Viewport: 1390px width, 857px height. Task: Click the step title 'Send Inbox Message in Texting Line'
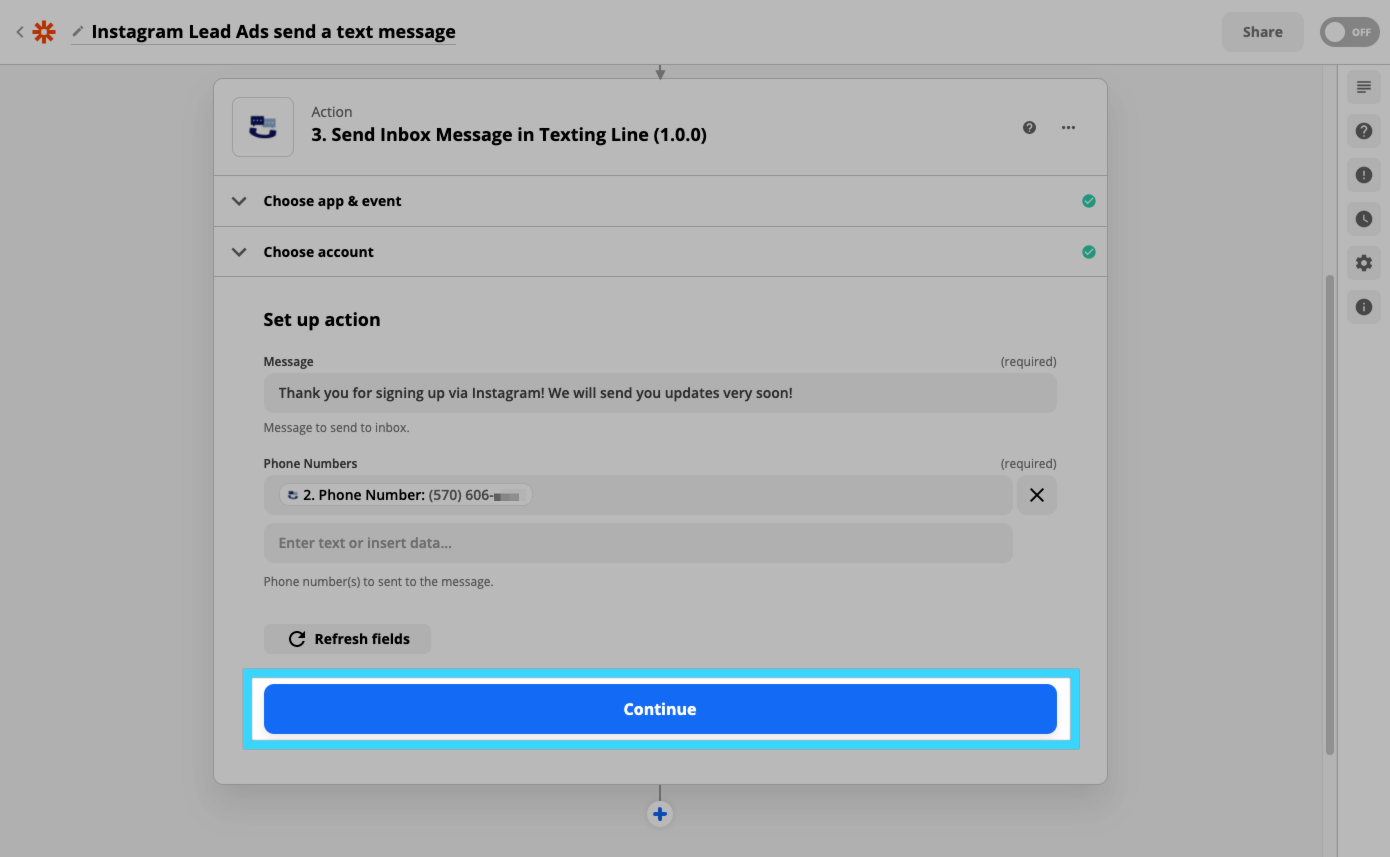[x=509, y=135]
